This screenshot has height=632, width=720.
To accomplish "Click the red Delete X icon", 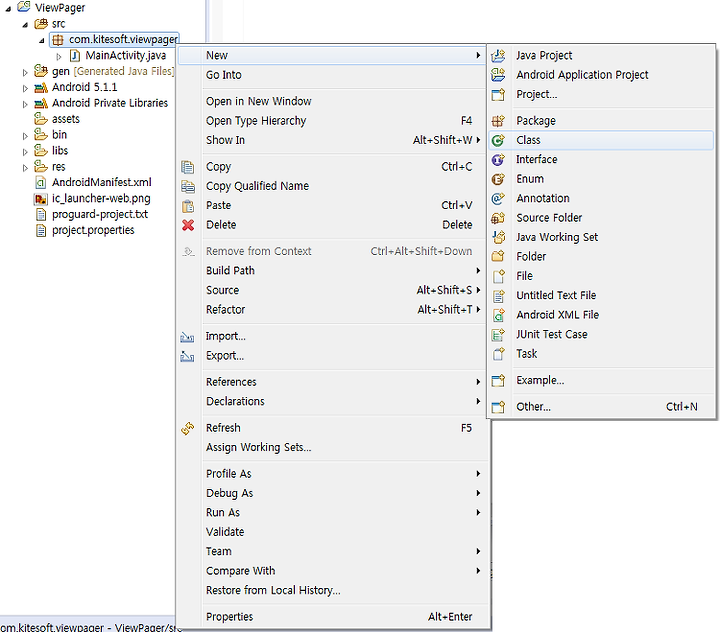I will tap(187, 225).
